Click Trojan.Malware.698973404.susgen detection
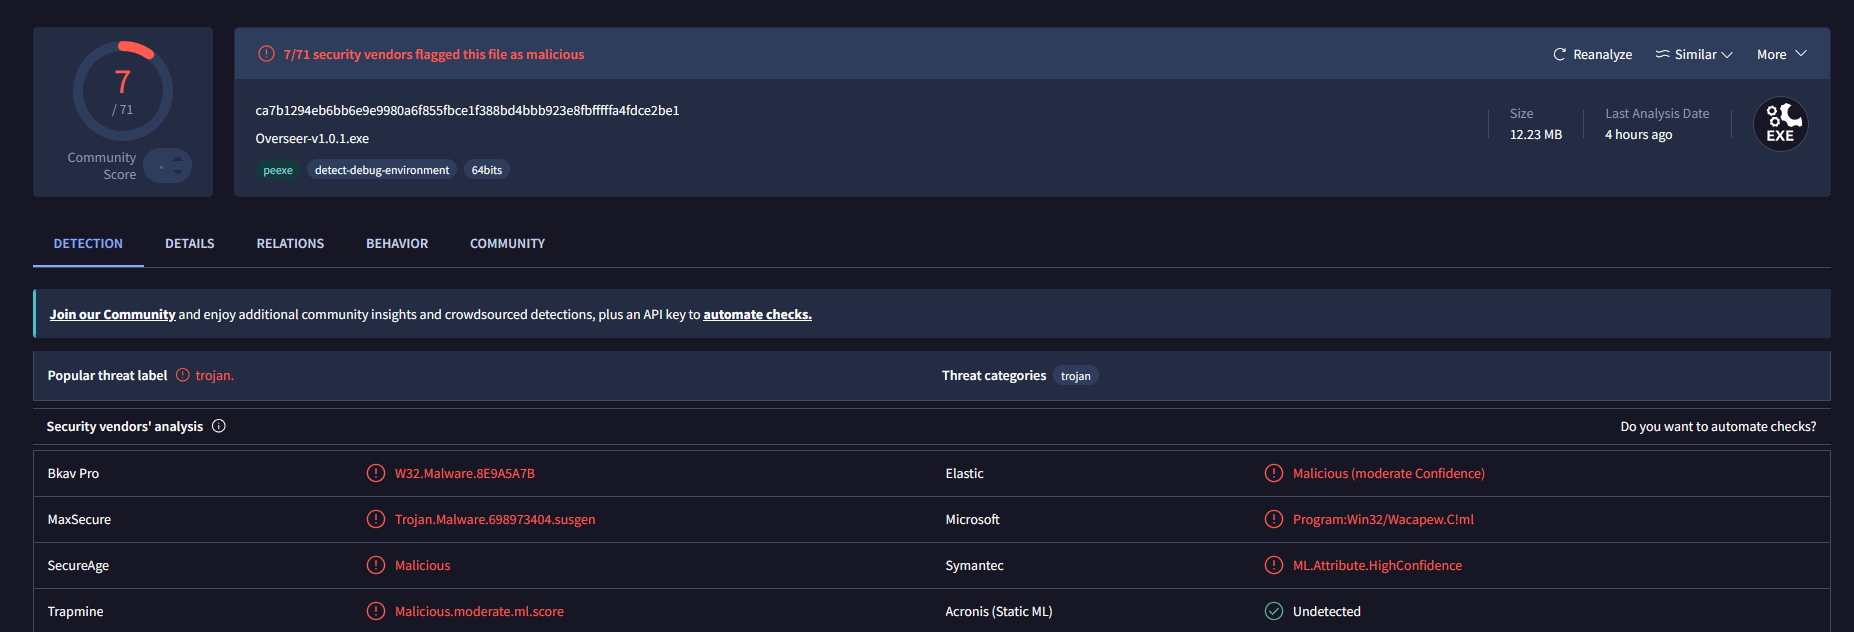Viewport: 1854px width, 632px height. tap(495, 519)
